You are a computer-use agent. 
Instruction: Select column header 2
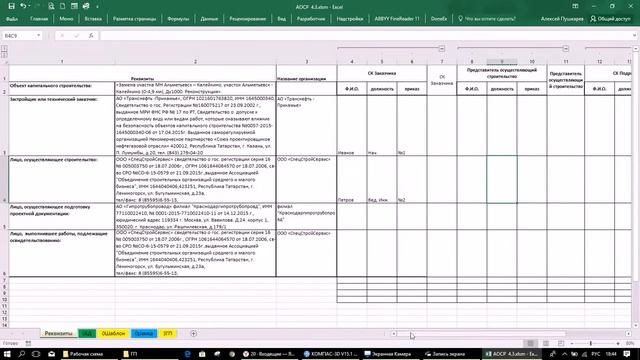[196, 62]
